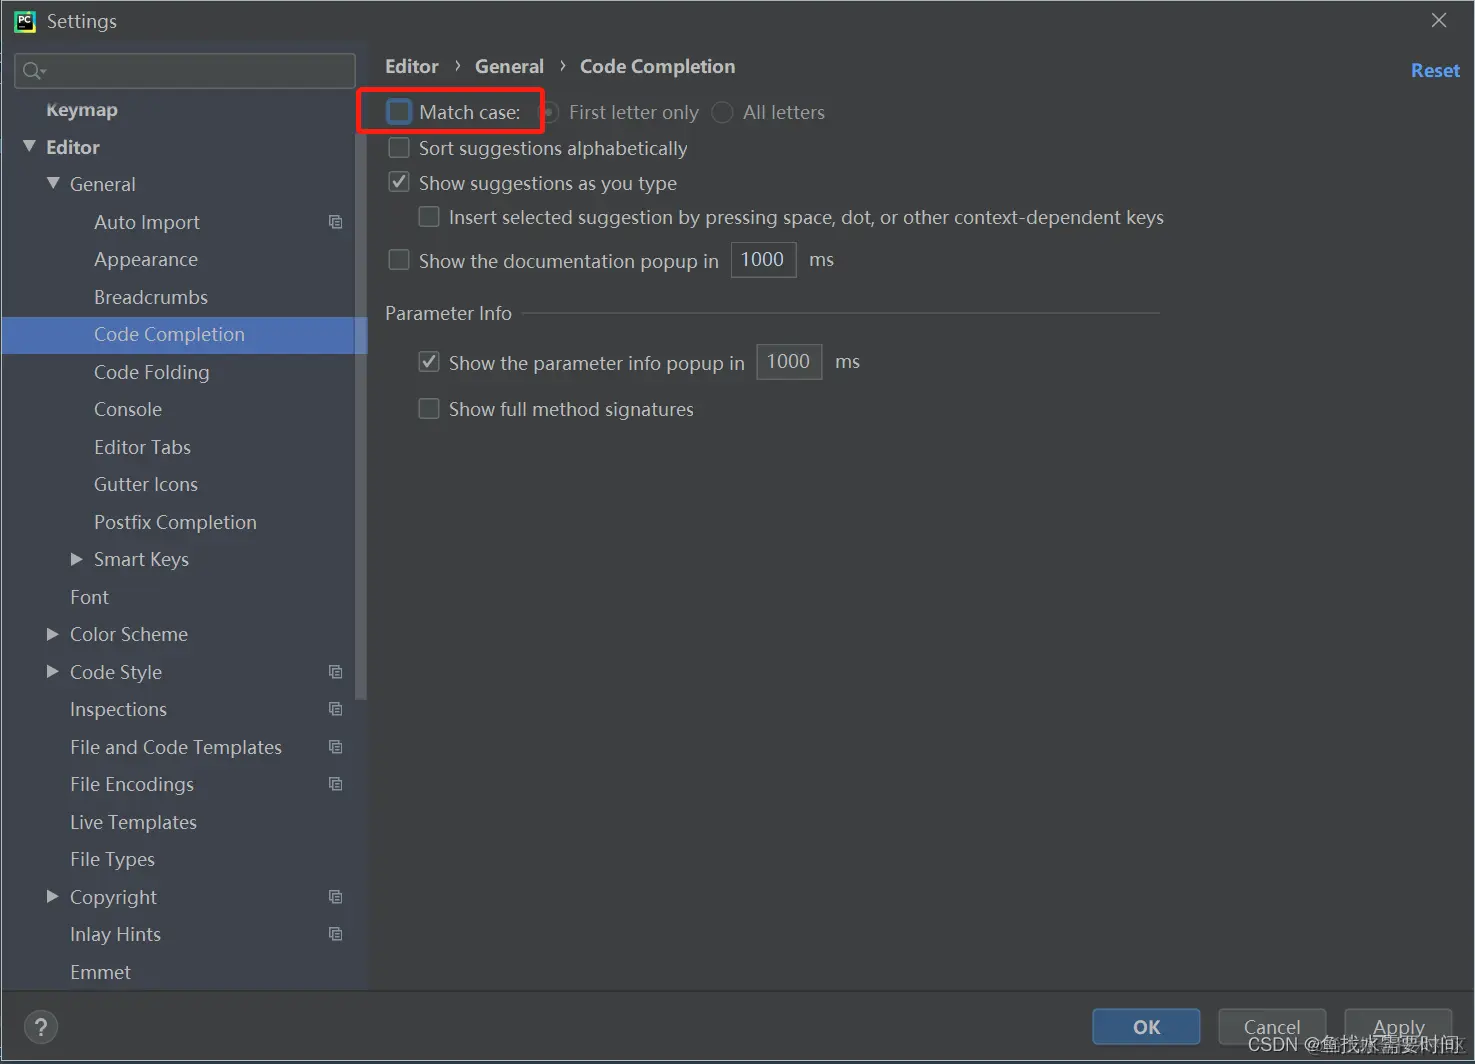Click the OK button
The image size is (1475, 1064).
click(x=1146, y=1027)
